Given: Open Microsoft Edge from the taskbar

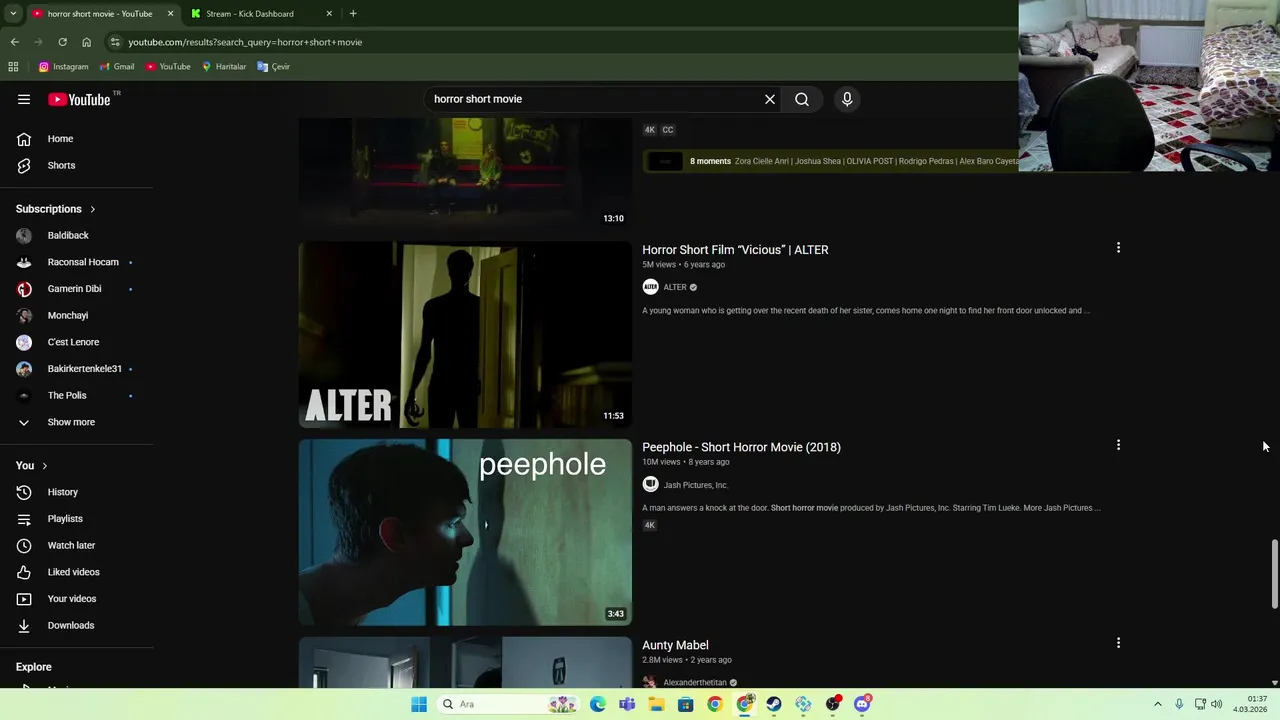Looking at the screenshot, I should [x=597, y=704].
